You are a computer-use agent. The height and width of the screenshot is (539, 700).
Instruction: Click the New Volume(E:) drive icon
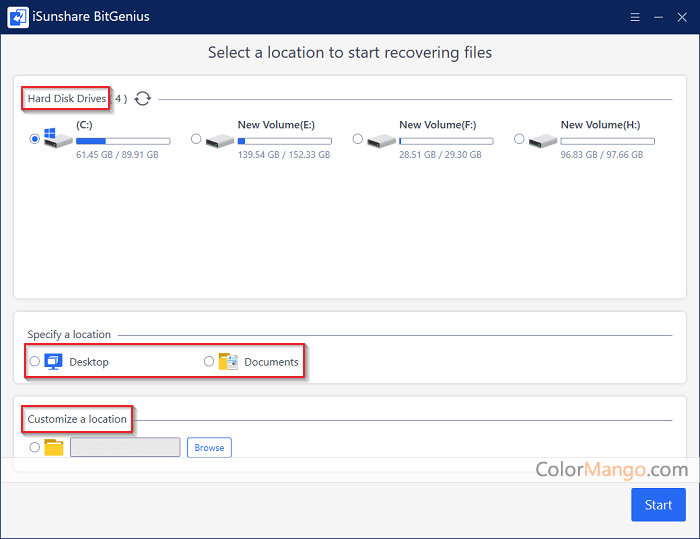point(220,141)
